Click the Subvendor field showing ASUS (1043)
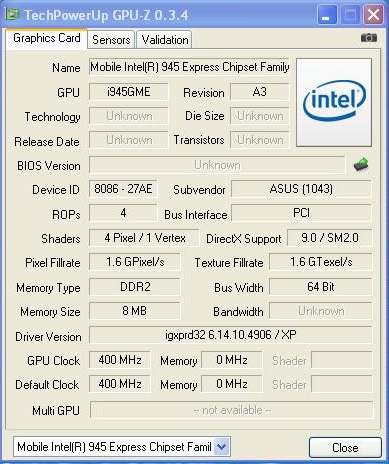 301,189
